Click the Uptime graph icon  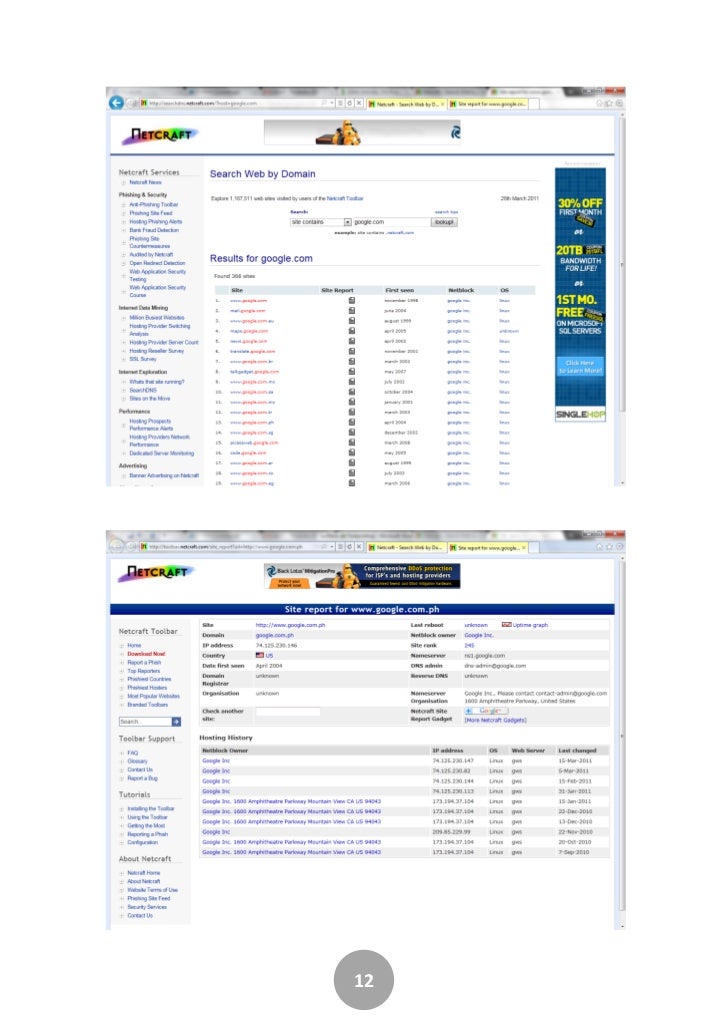click(x=506, y=625)
